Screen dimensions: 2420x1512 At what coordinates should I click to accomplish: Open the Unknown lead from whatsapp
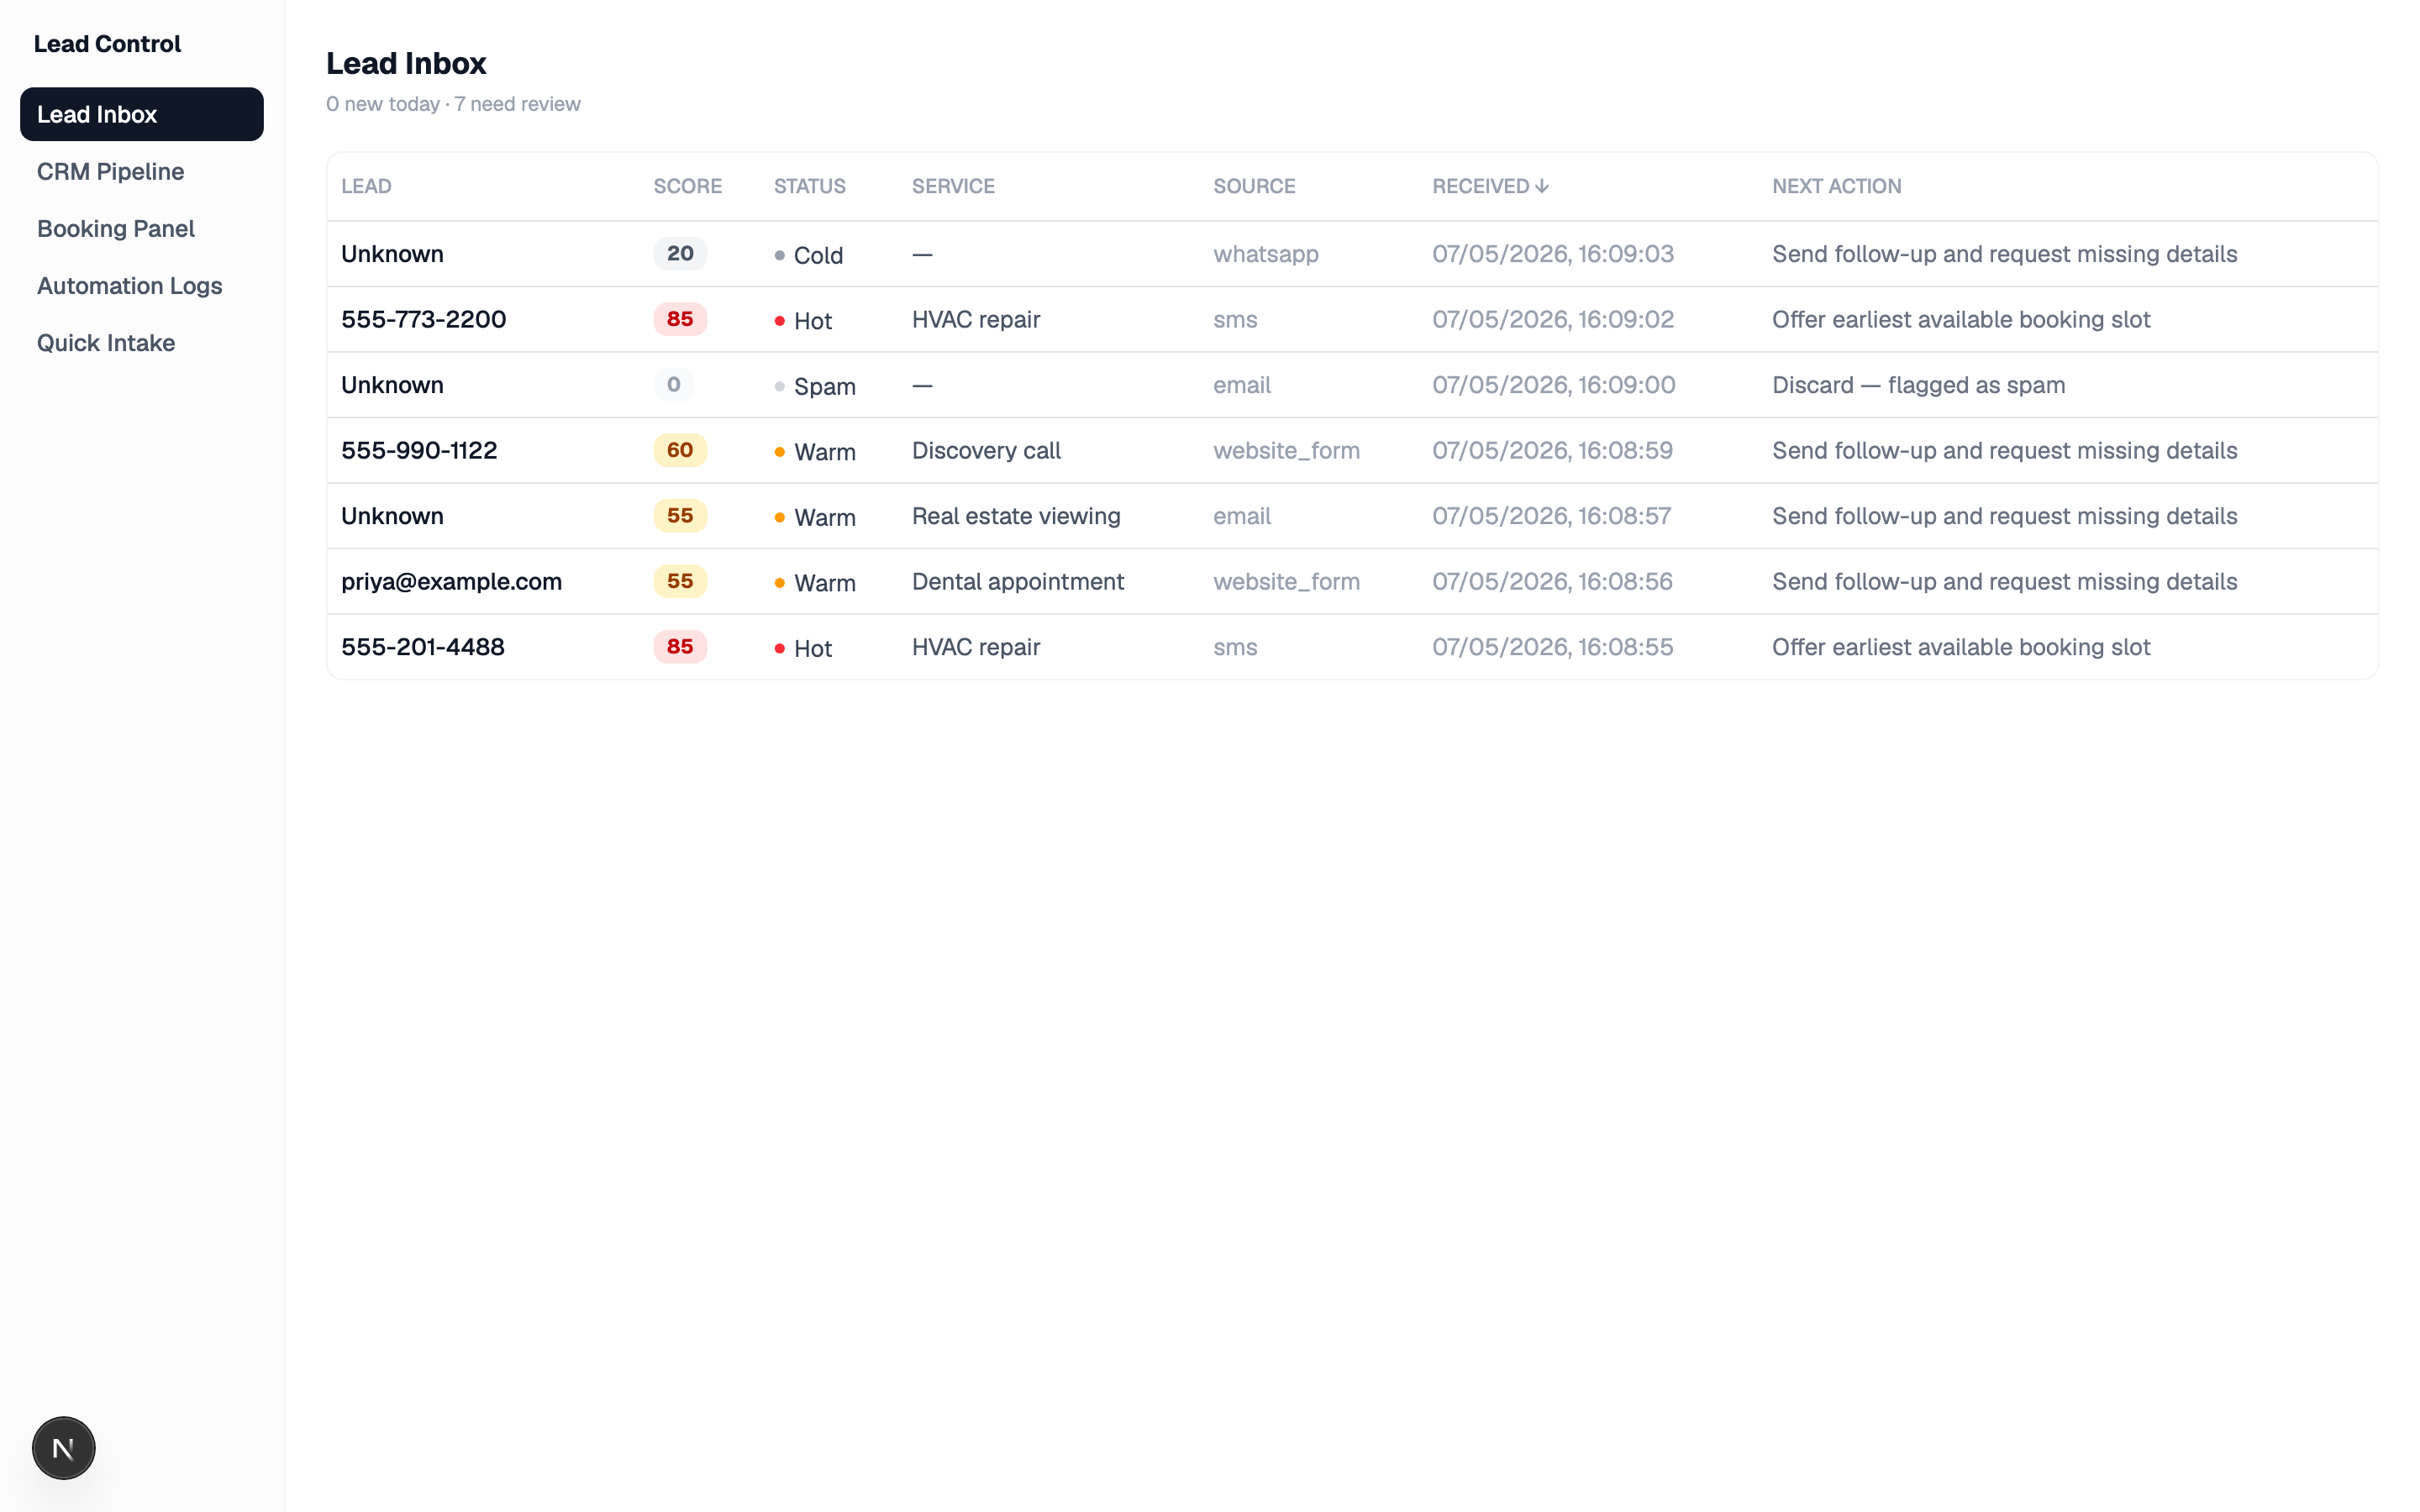point(392,254)
